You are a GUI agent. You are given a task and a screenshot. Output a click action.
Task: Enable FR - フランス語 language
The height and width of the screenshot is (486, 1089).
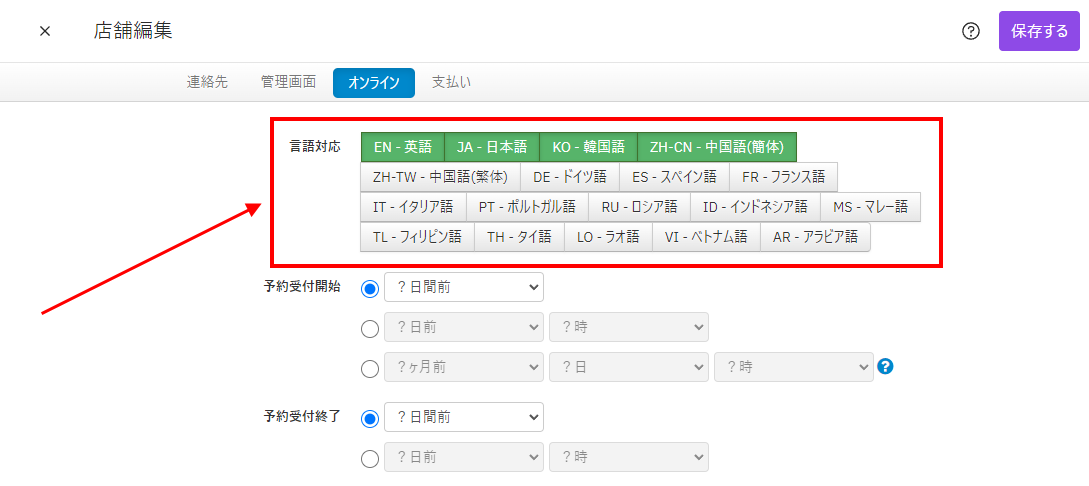(783, 177)
